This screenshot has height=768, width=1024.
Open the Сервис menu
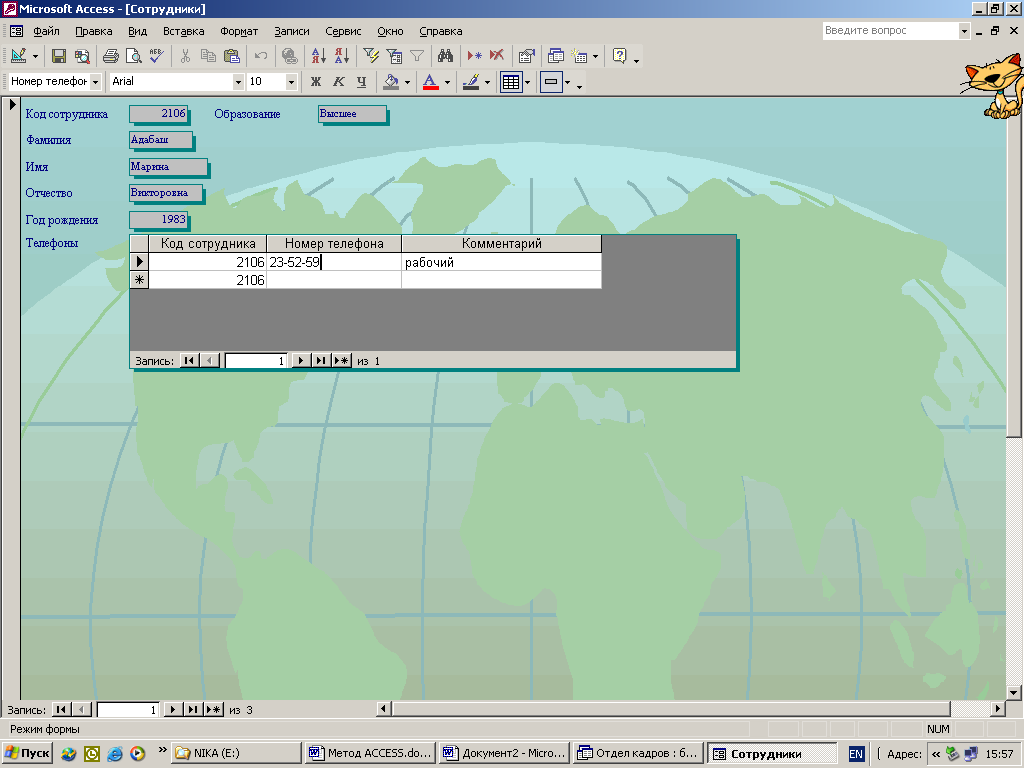coord(344,31)
